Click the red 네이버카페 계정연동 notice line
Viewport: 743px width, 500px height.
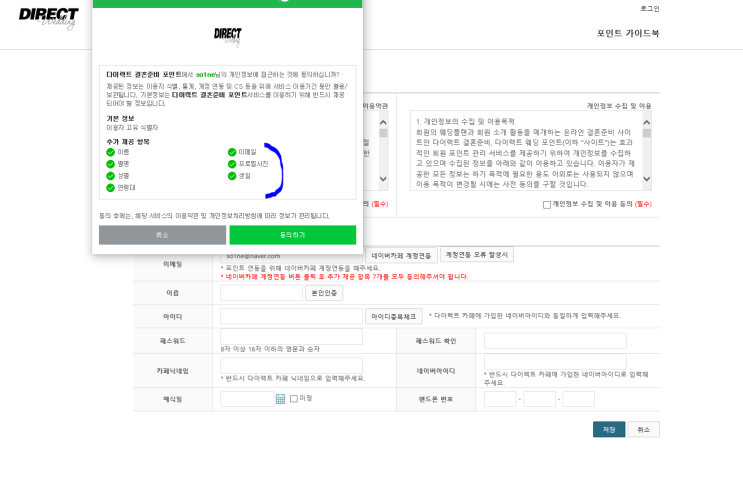[x=344, y=277]
